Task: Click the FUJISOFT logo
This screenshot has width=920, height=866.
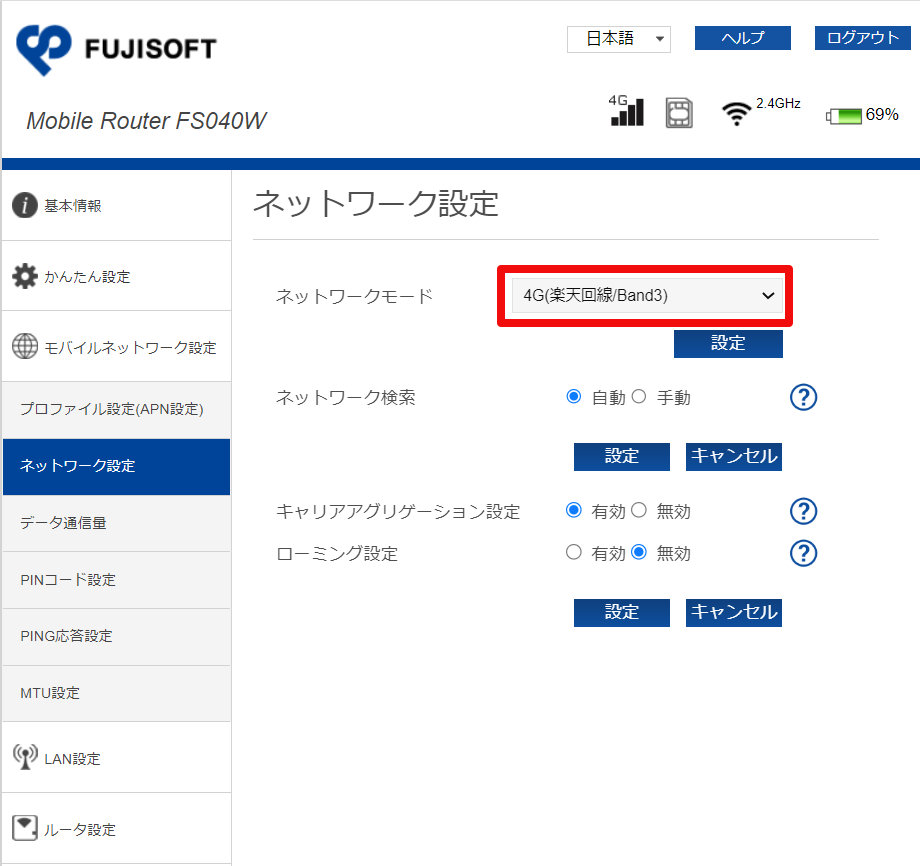Action: (116, 49)
